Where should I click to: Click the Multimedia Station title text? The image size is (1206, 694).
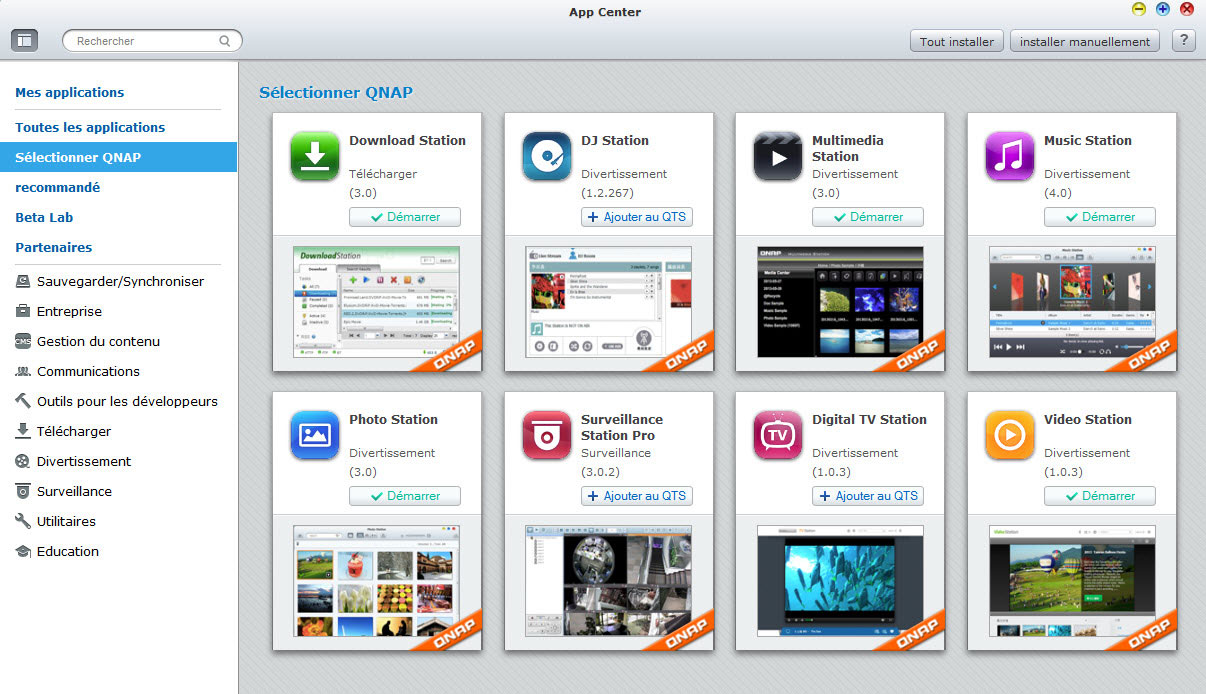click(x=848, y=149)
